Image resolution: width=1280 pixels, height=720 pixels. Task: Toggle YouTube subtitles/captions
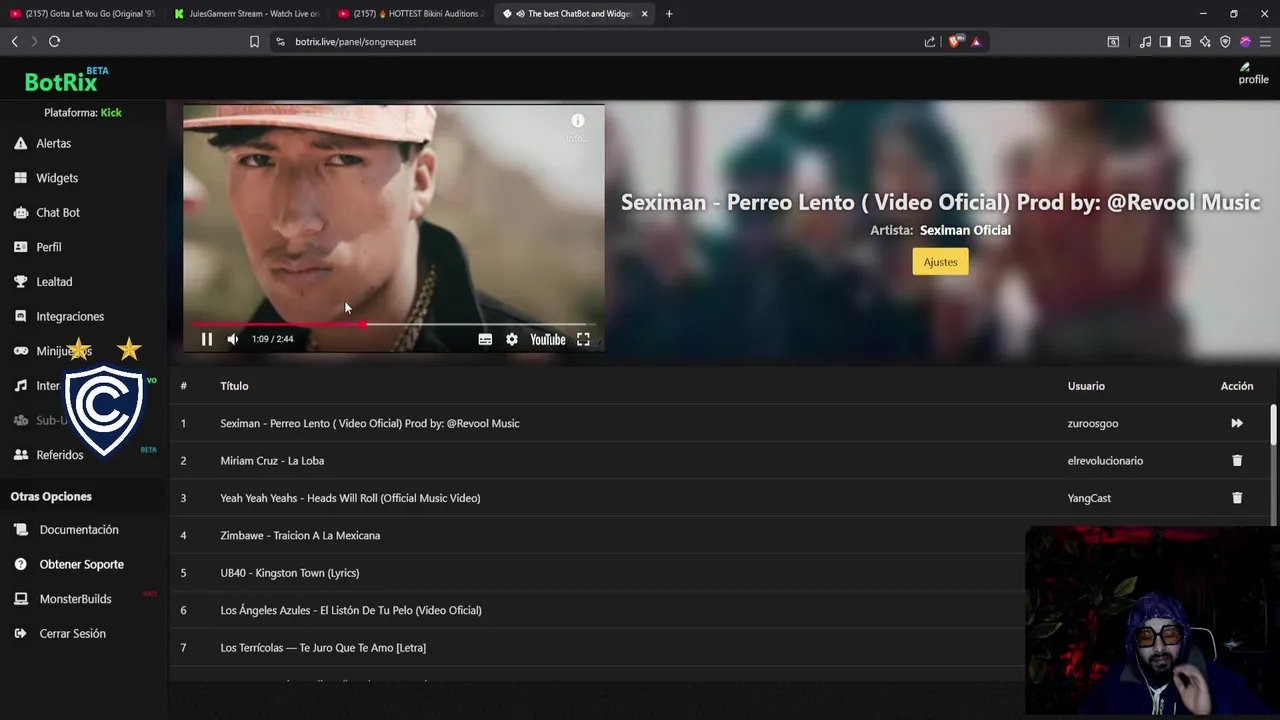(485, 339)
